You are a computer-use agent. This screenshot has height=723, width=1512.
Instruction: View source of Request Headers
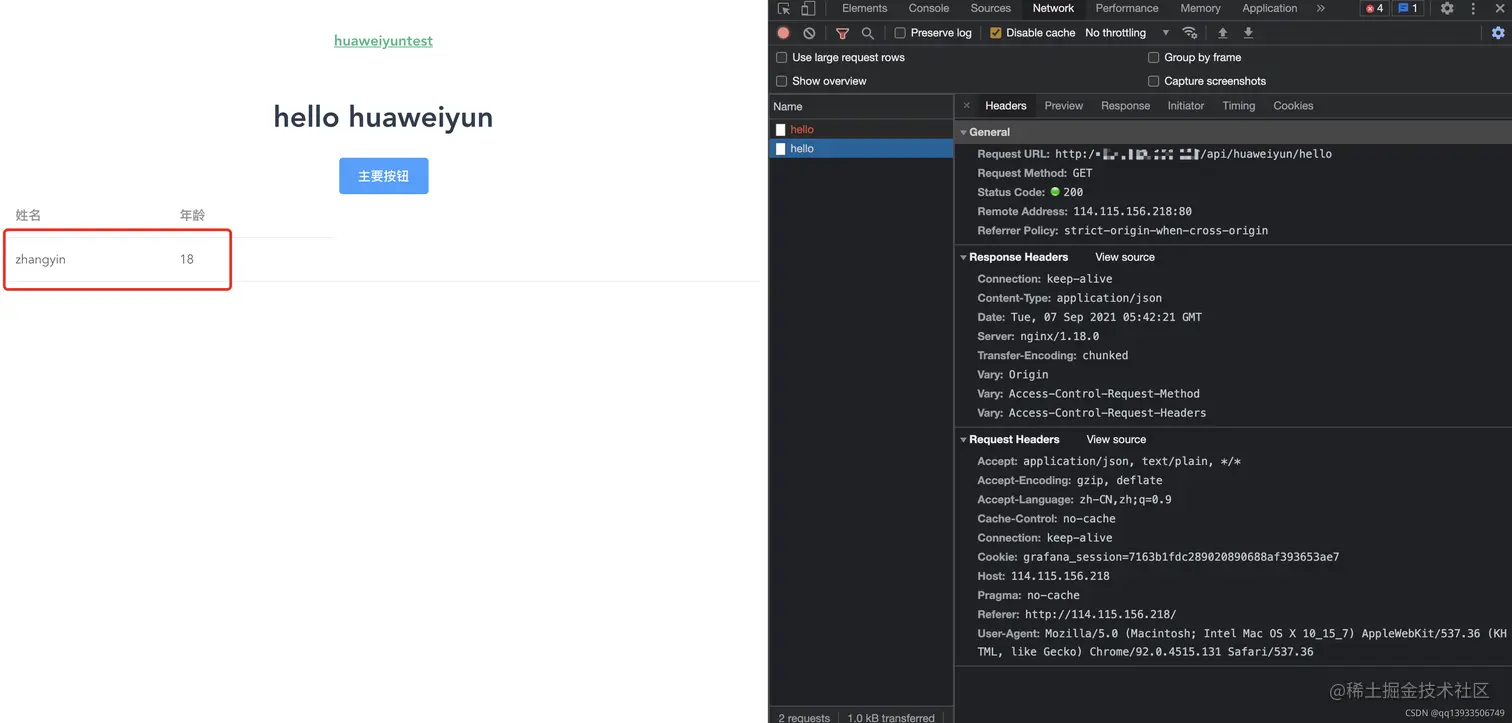pyautogui.click(x=1116, y=439)
